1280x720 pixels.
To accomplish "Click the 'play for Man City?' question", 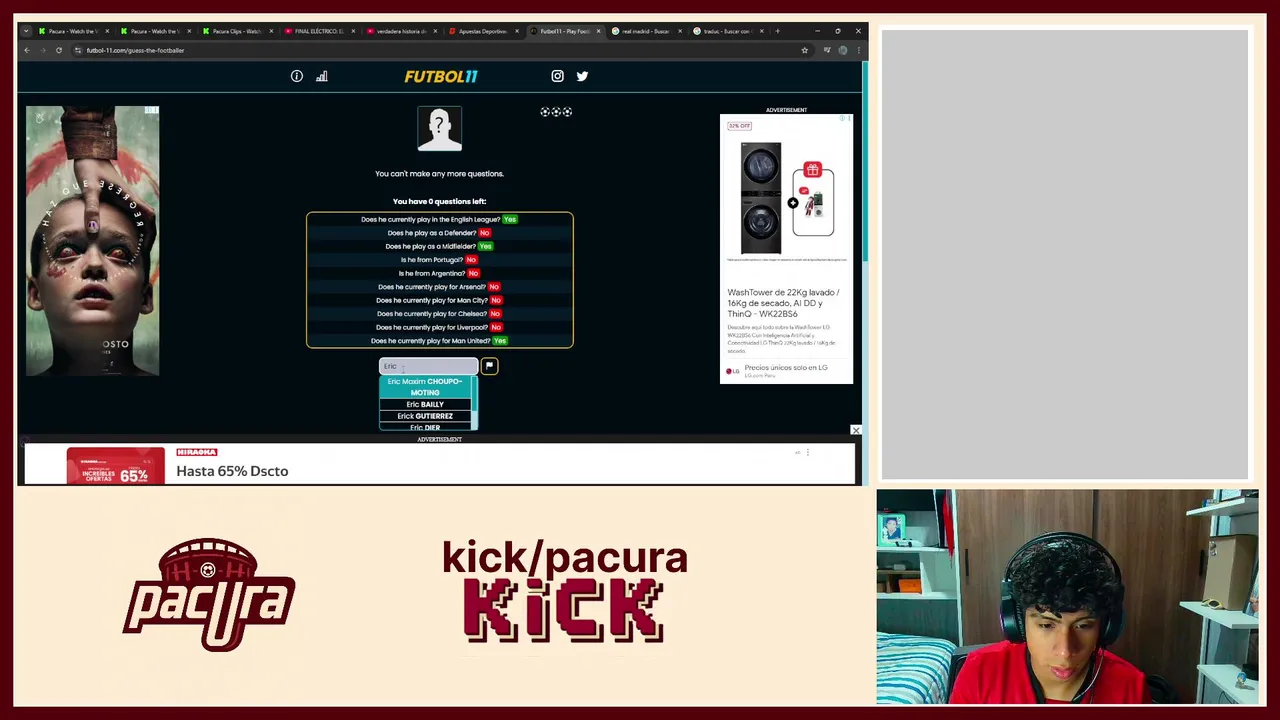I will pyautogui.click(x=439, y=300).
